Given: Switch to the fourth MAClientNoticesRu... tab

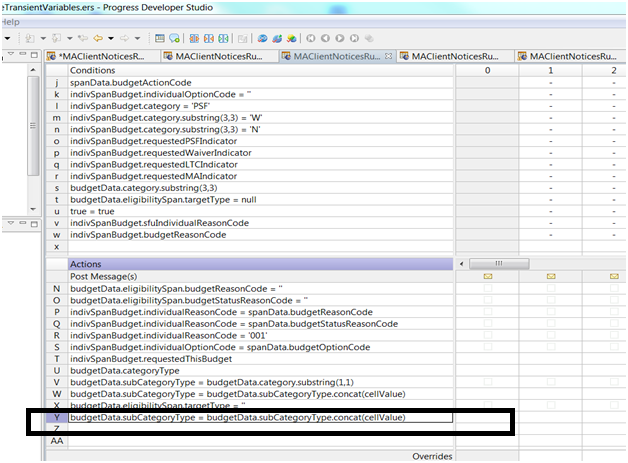Looking at the screenshot, I should coord(455,56).
